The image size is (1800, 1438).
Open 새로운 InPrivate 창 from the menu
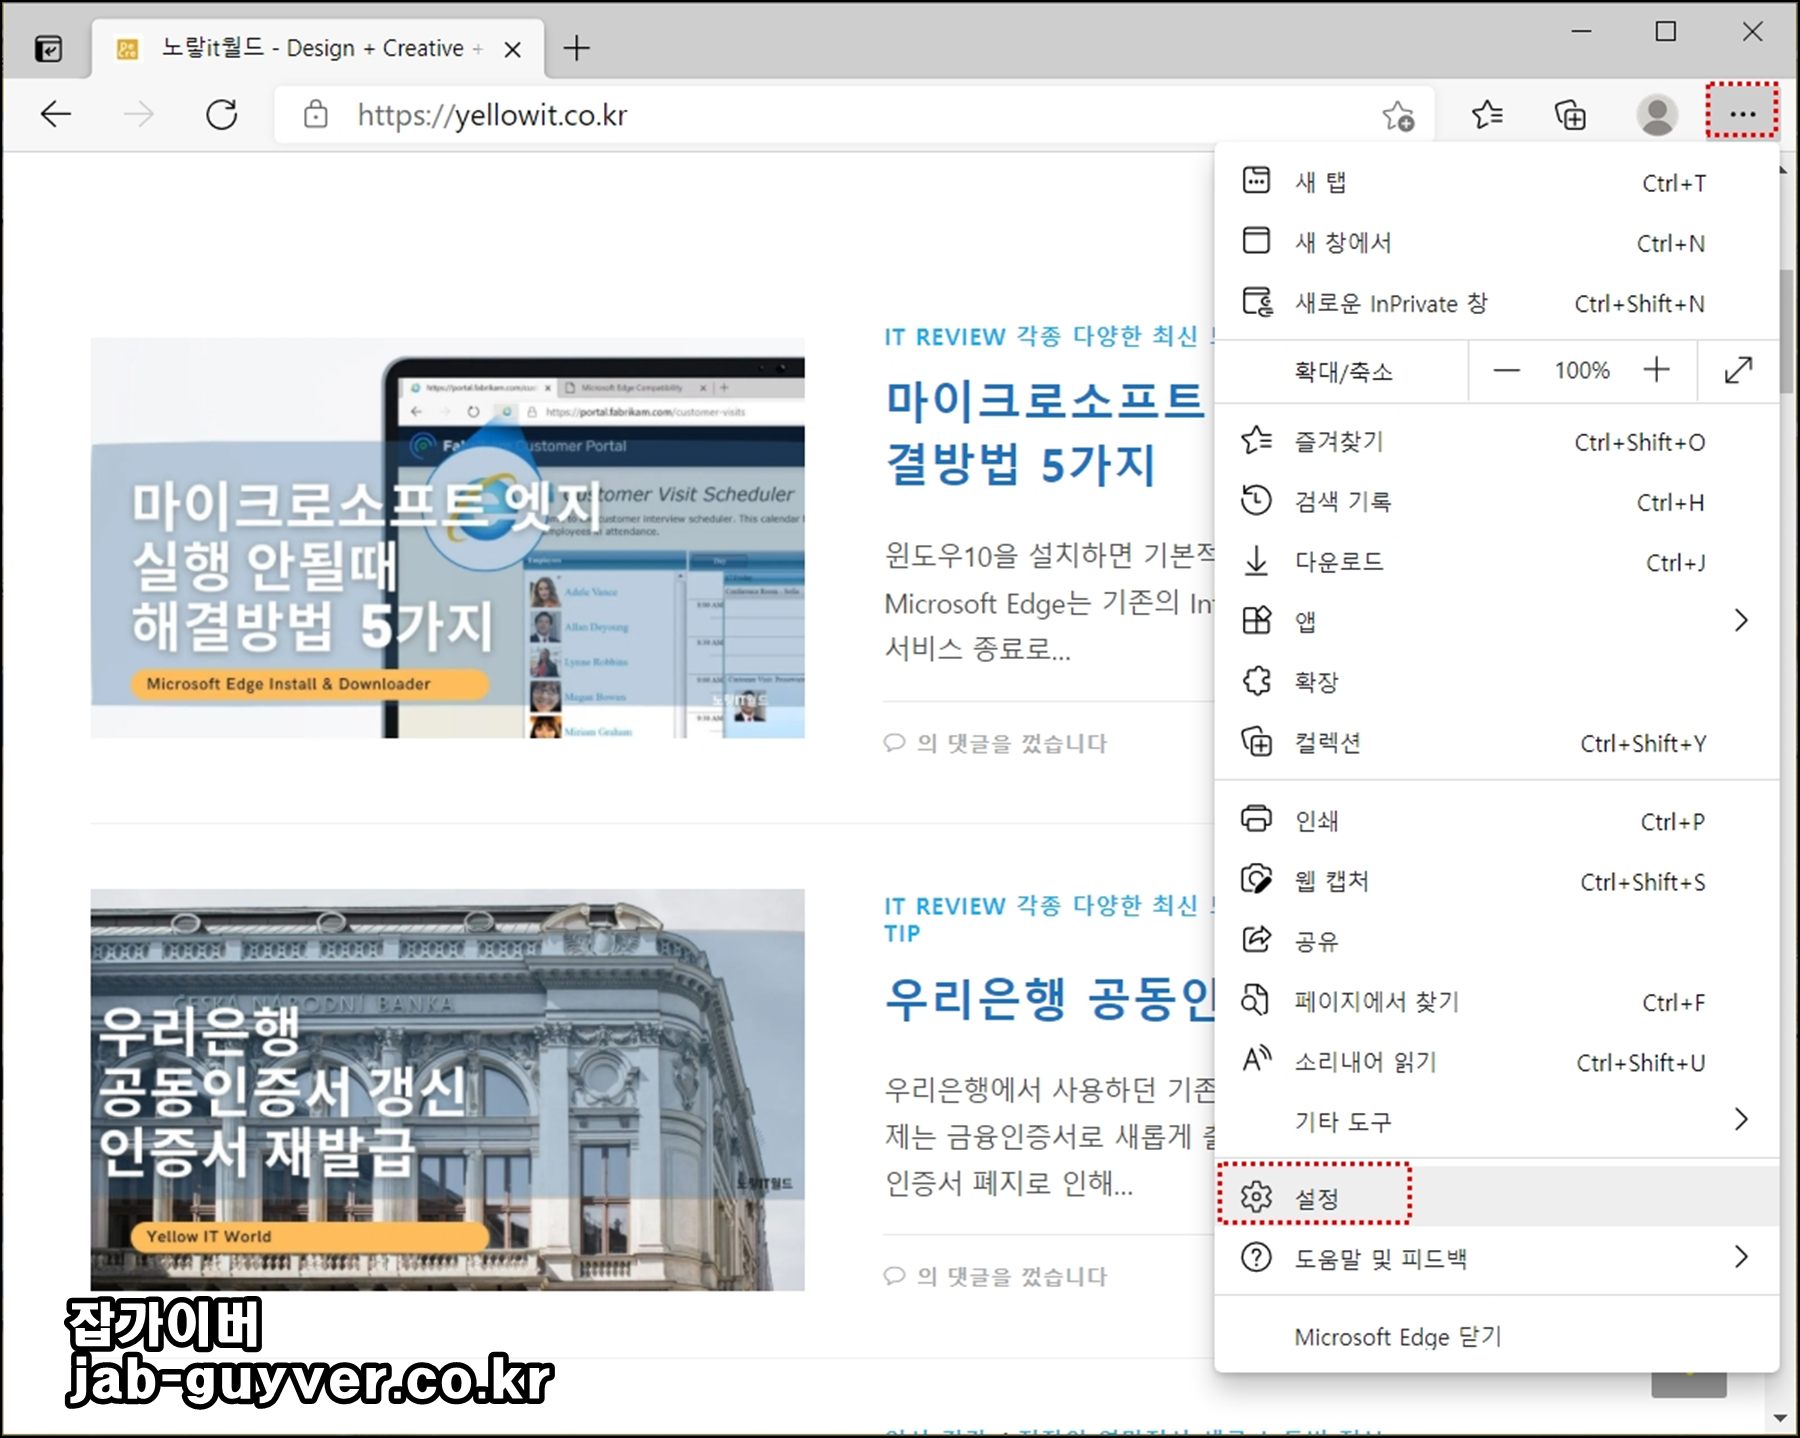(x=1497, y=303)
